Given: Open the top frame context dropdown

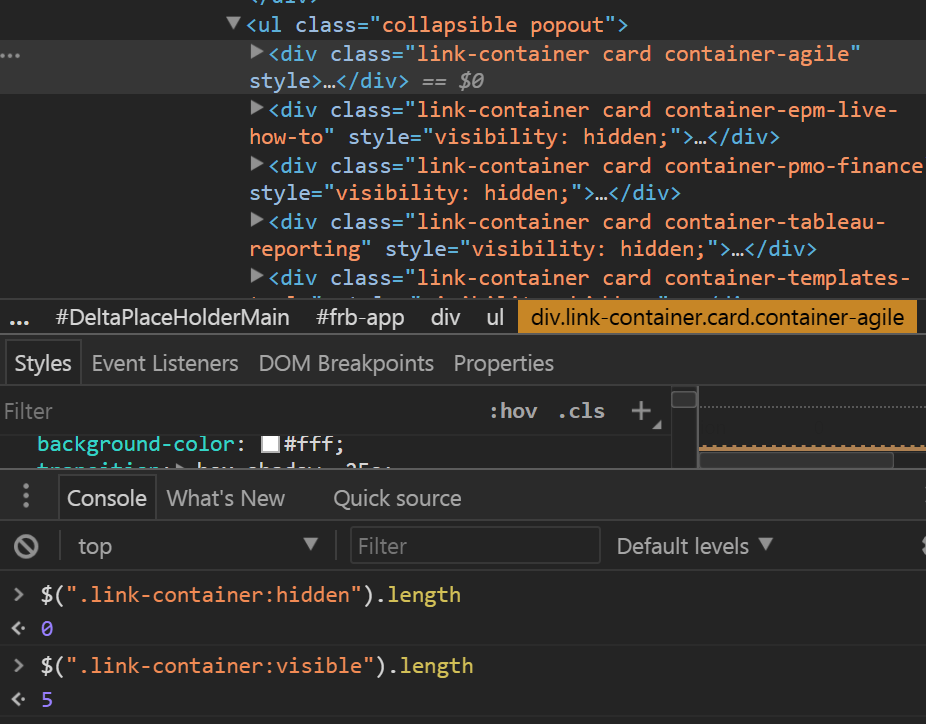Looking at the screenshot, I should pos(197,546).
